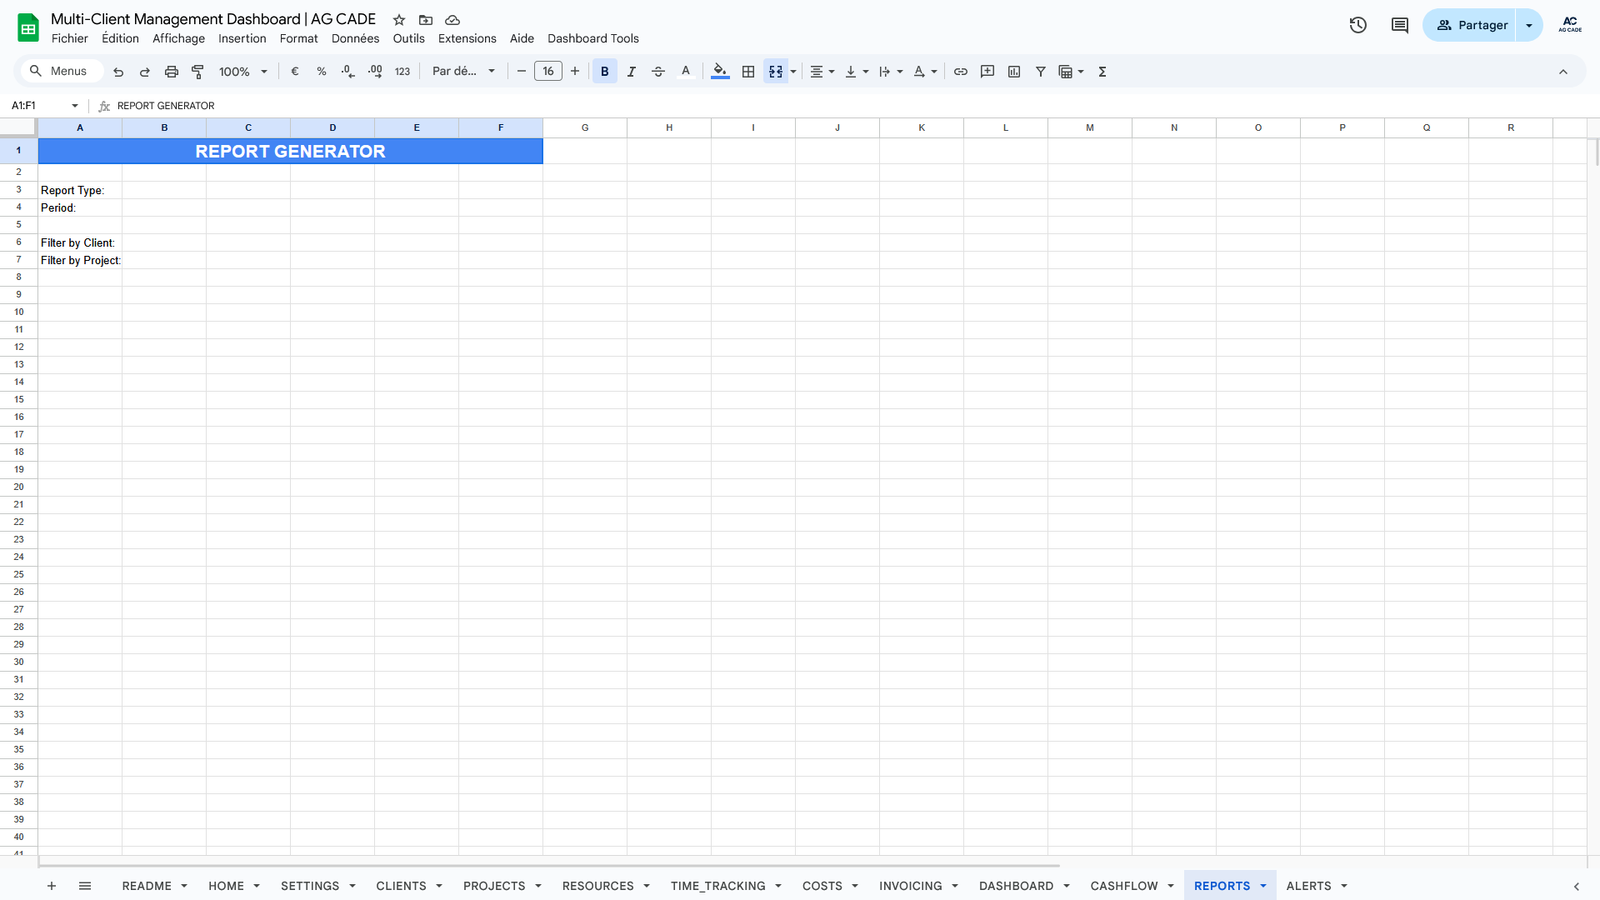The width and height of the screenshot is (1600, 900).
Task: Click the create filter icon
Action: [x=1040, y=72]
